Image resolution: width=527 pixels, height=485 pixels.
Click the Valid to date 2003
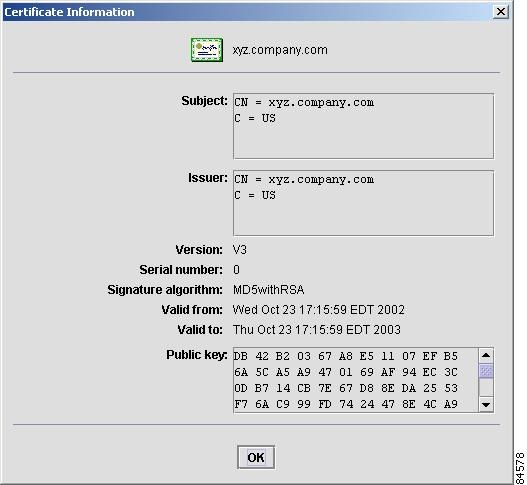[317, 330]
